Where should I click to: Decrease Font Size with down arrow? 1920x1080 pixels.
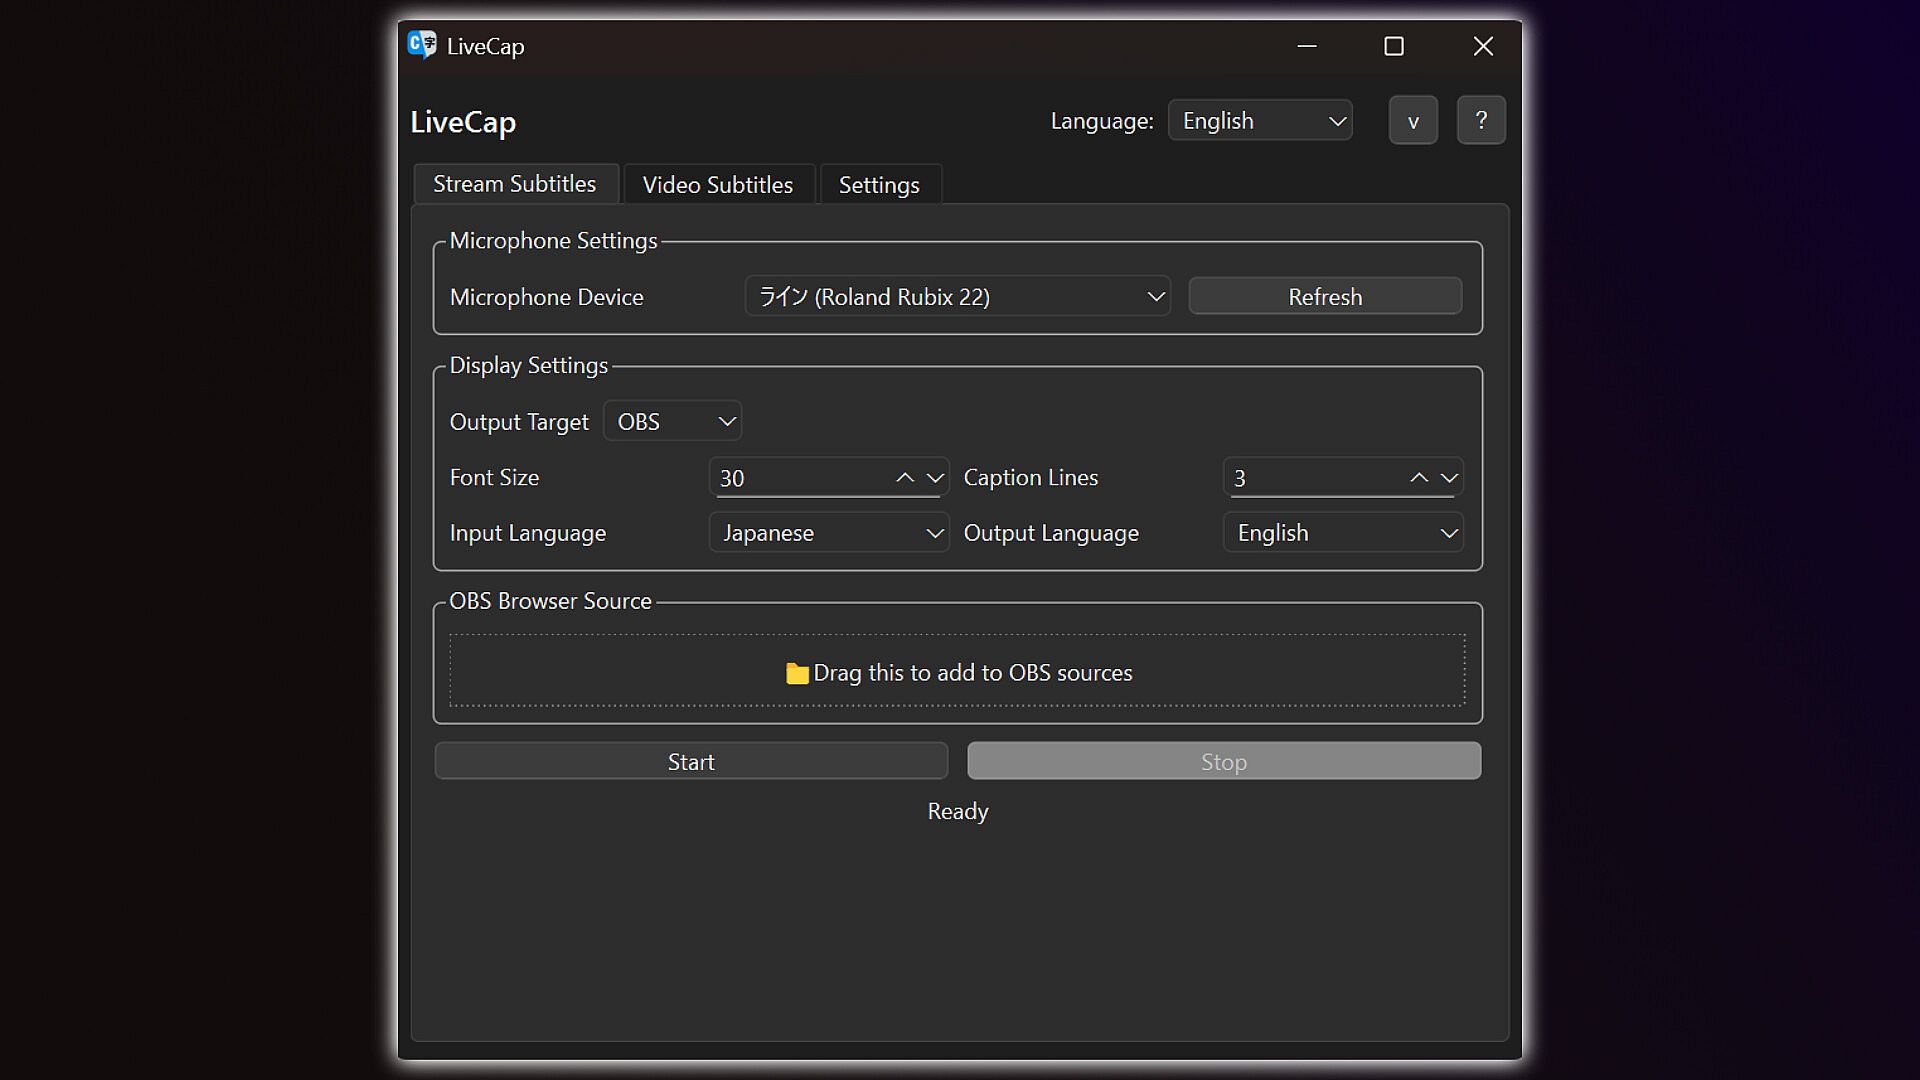pos(935,478)
